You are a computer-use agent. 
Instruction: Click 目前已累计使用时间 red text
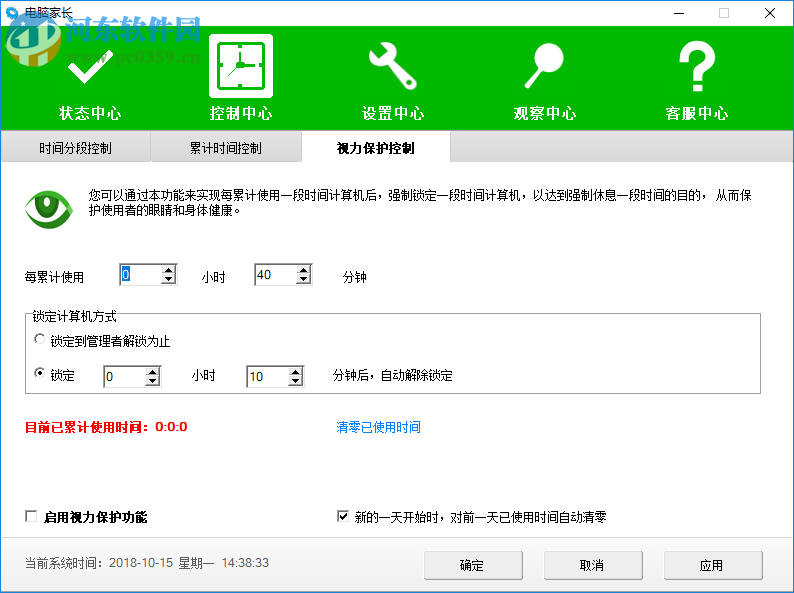coord(106,427)
